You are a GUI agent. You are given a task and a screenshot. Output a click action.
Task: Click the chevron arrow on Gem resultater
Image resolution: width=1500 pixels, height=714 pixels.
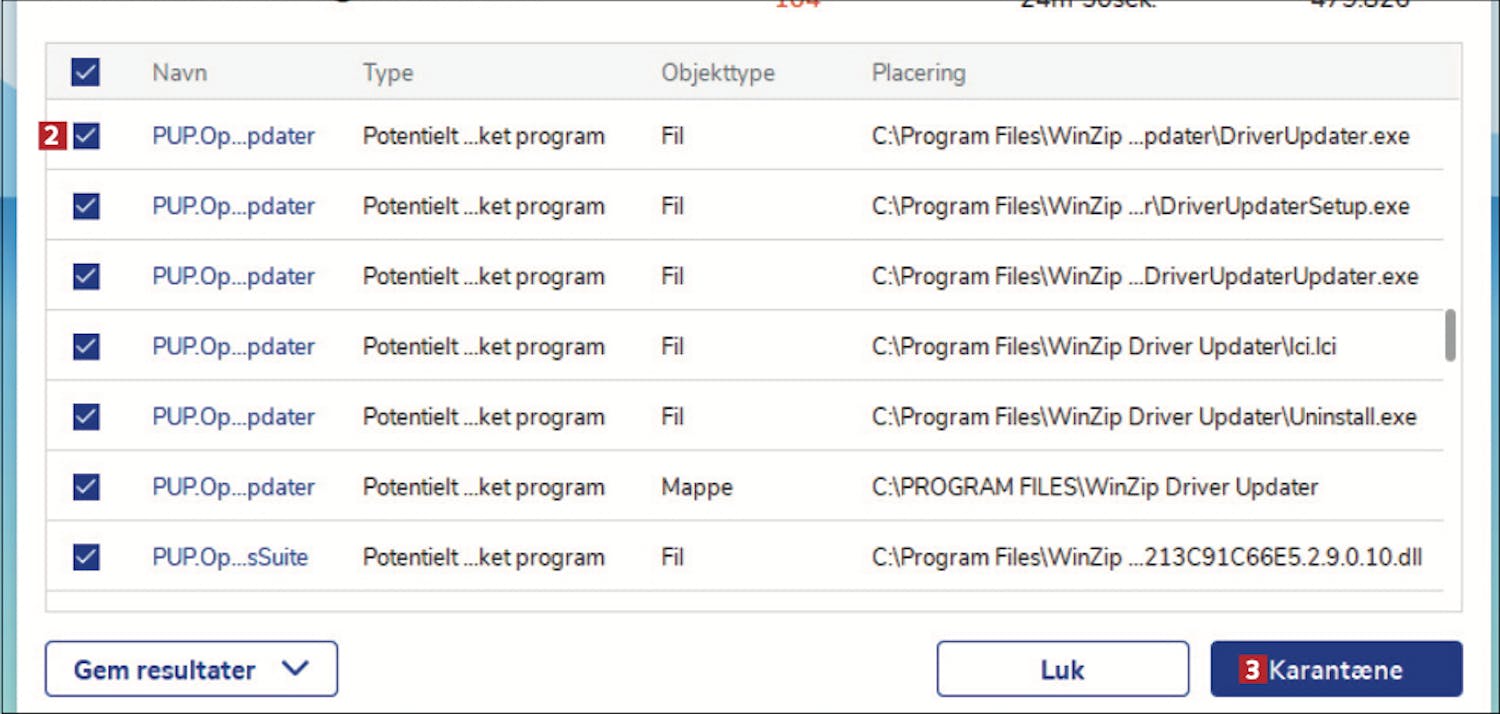point(295,668)
